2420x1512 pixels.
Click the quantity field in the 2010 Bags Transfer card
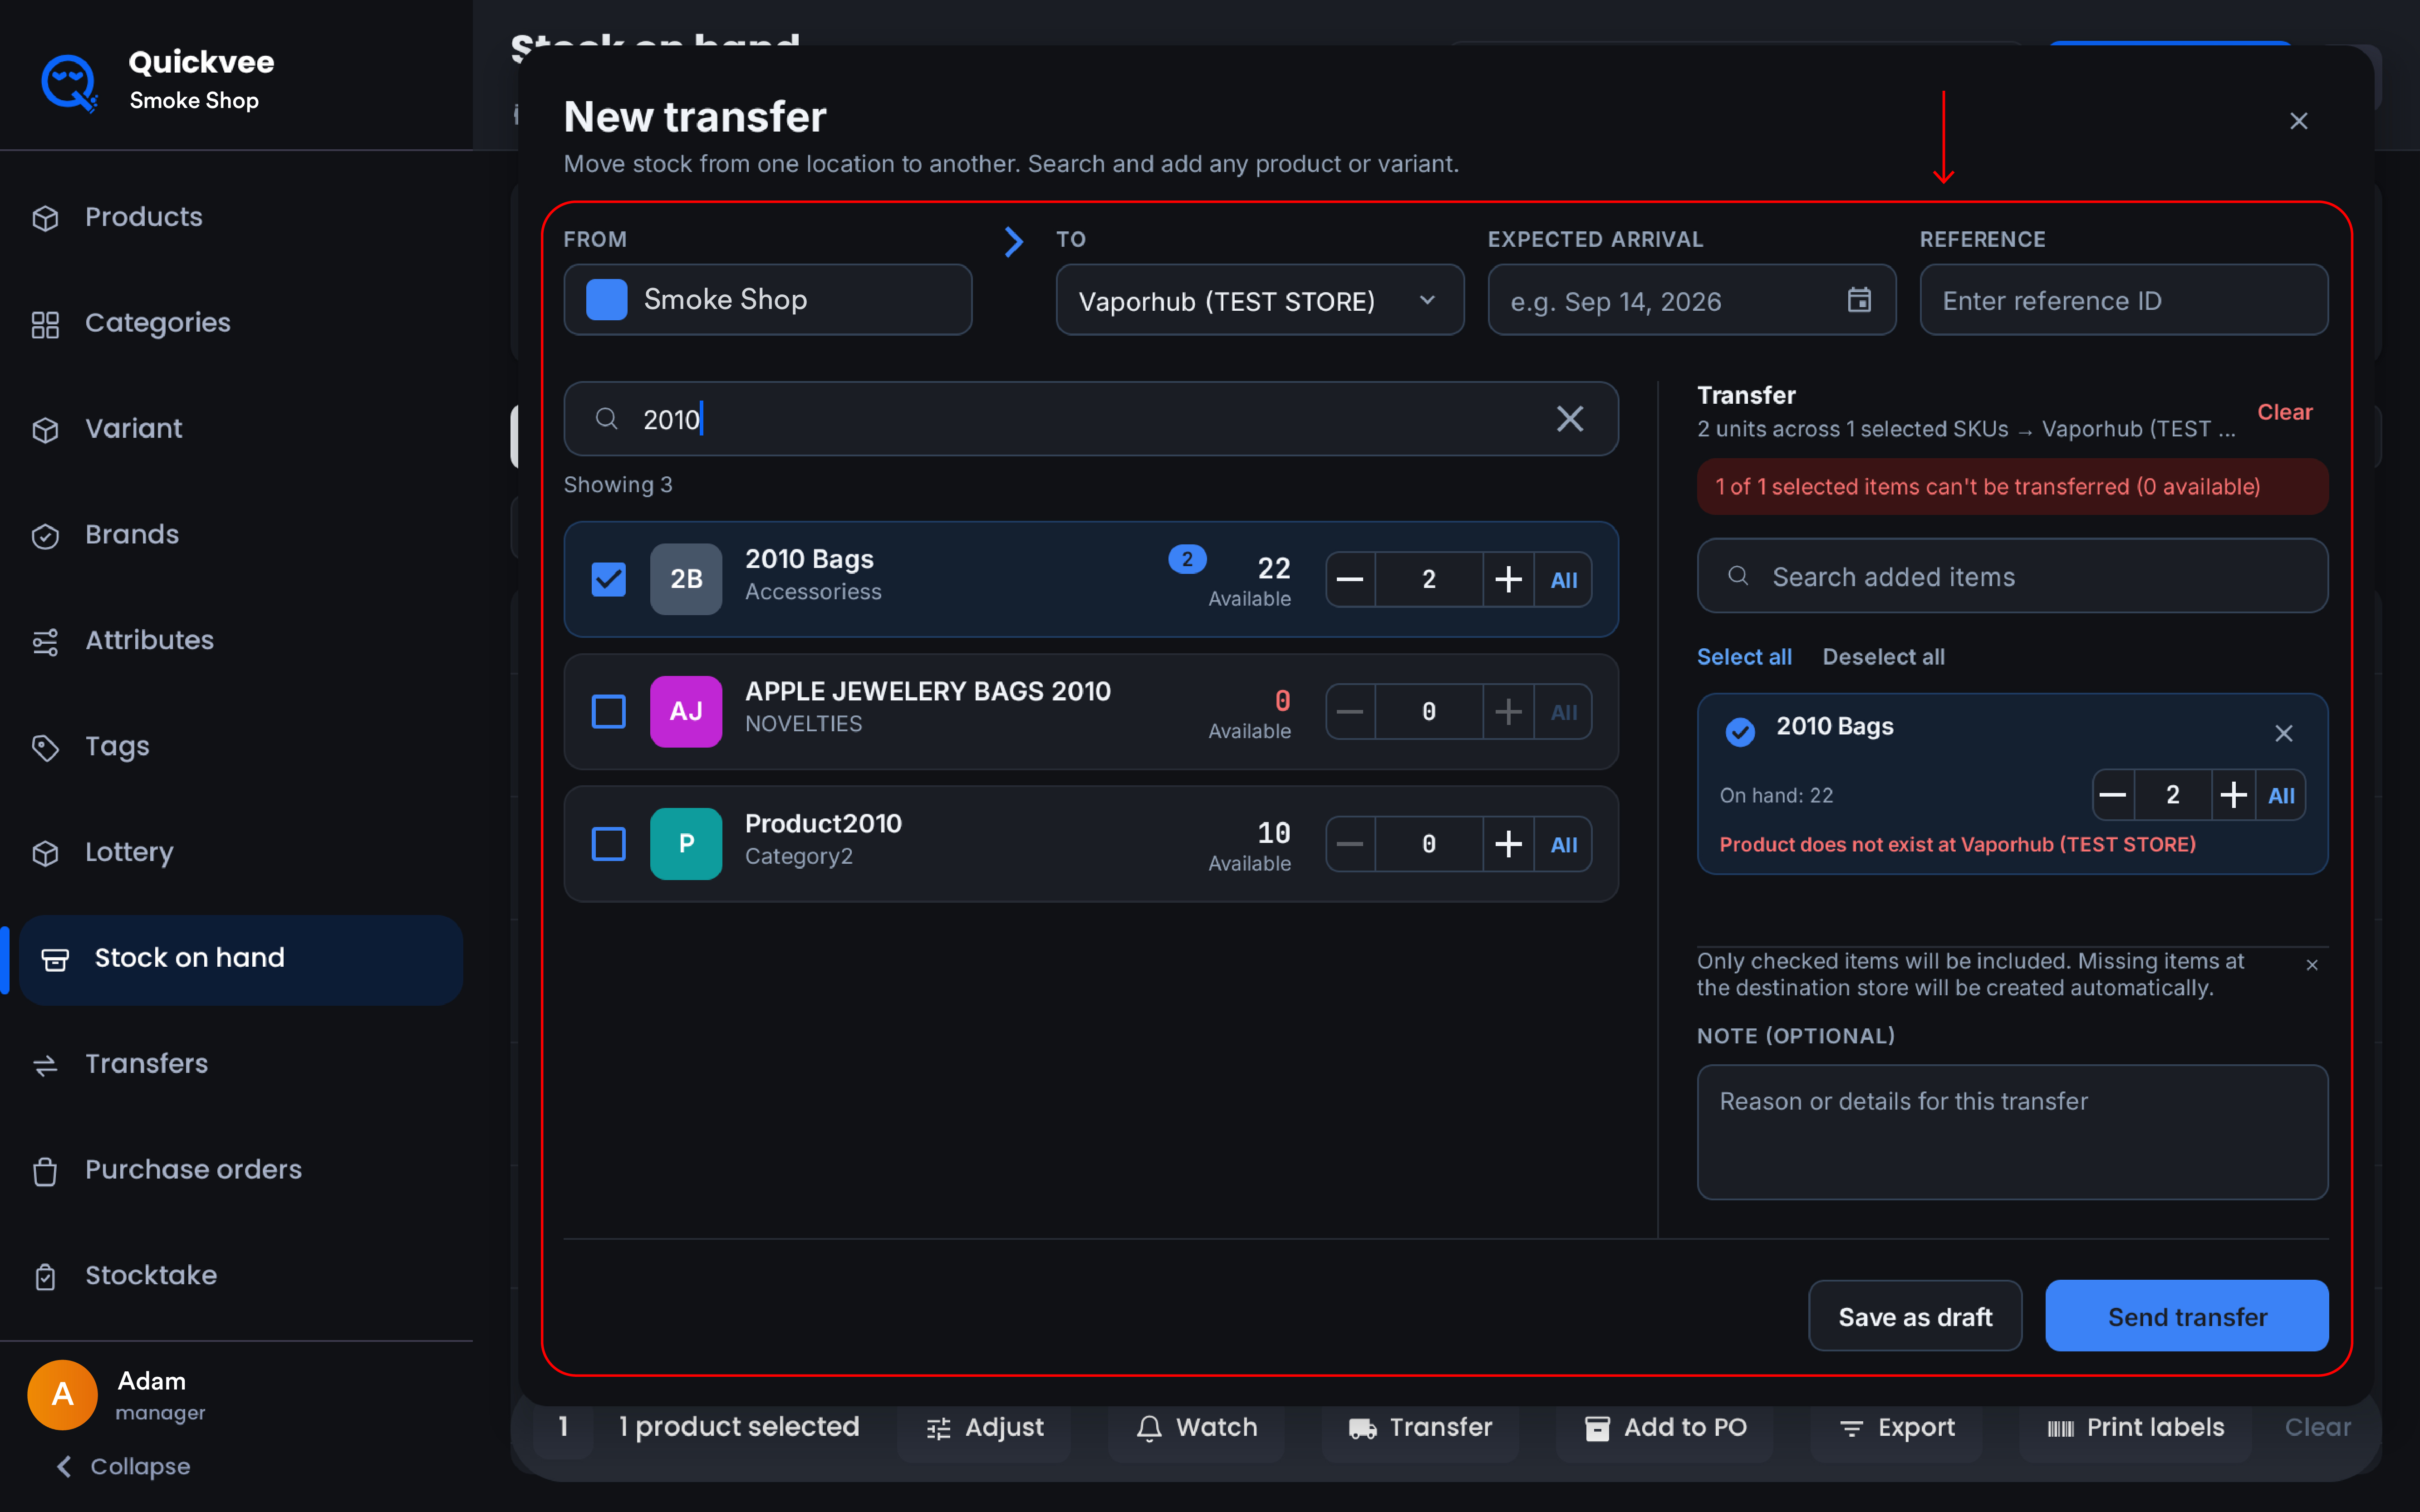tap(2173, 795)
